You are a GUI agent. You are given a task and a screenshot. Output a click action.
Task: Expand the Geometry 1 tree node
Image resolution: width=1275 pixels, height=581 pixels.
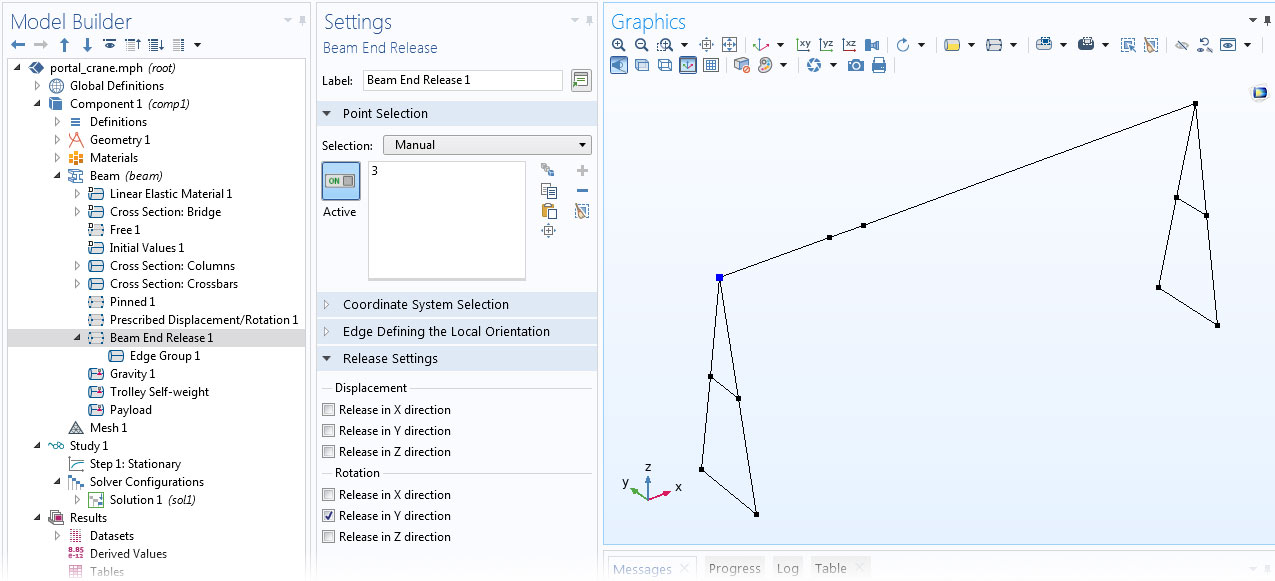[58, 140]
